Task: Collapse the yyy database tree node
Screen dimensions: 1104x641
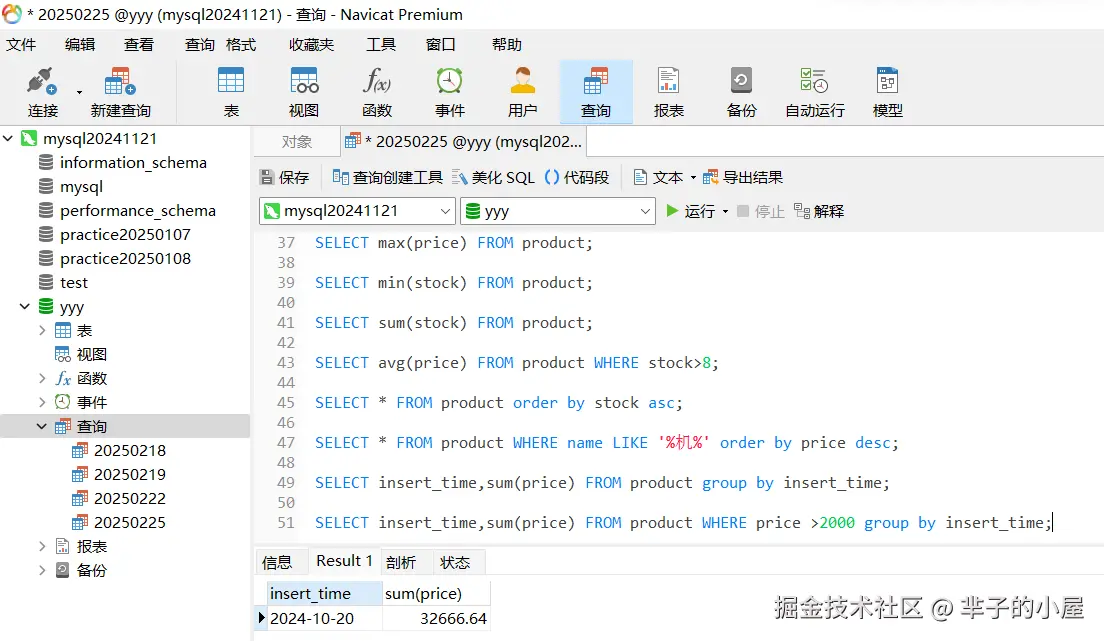Action: [25, 306]
